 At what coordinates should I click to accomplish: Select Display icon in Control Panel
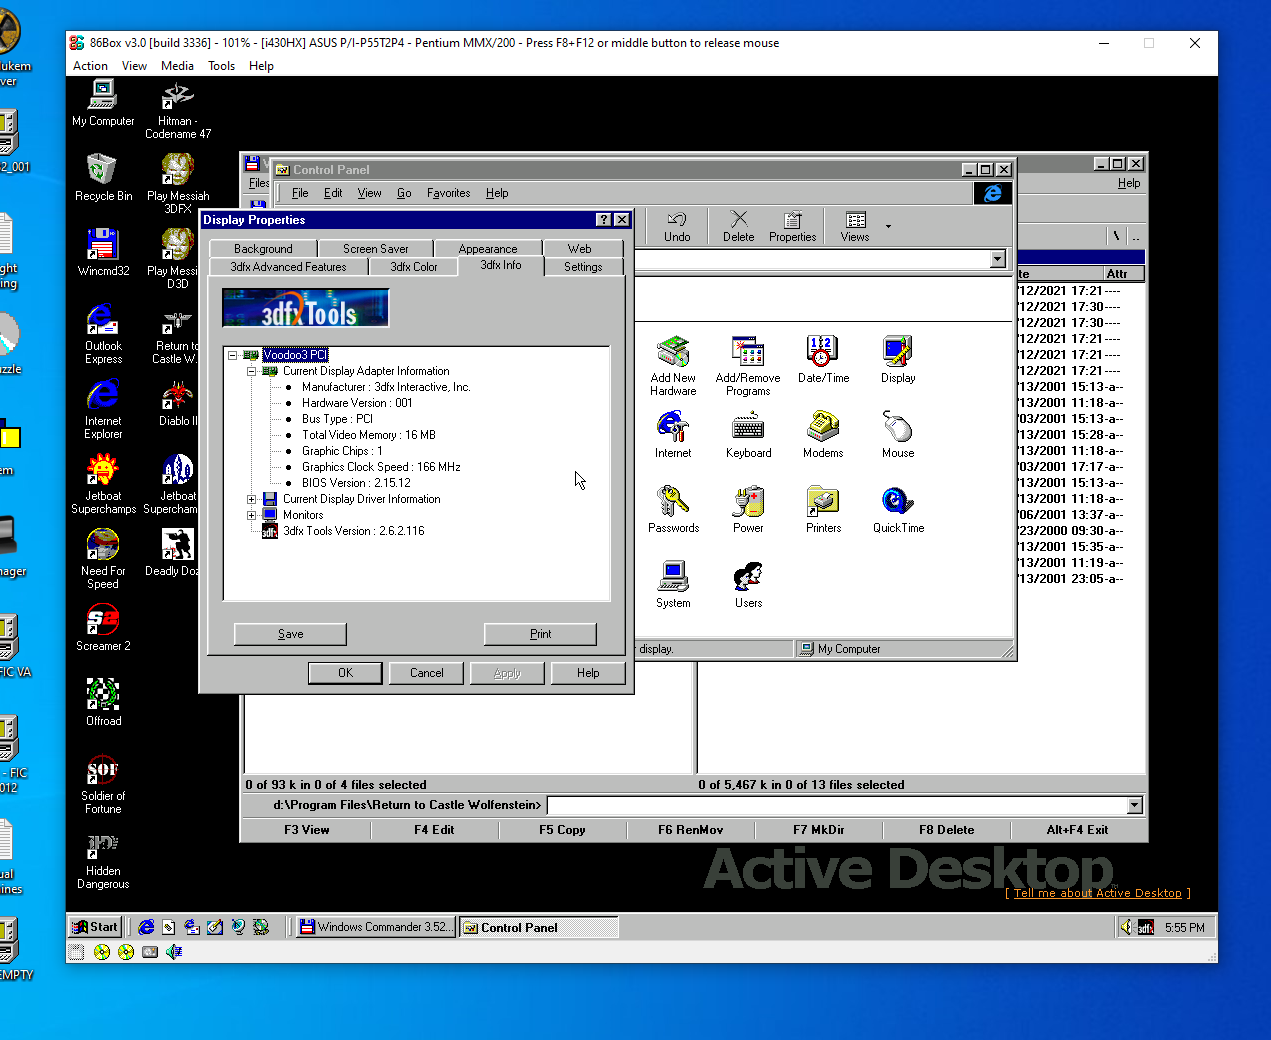coord(898,360)
